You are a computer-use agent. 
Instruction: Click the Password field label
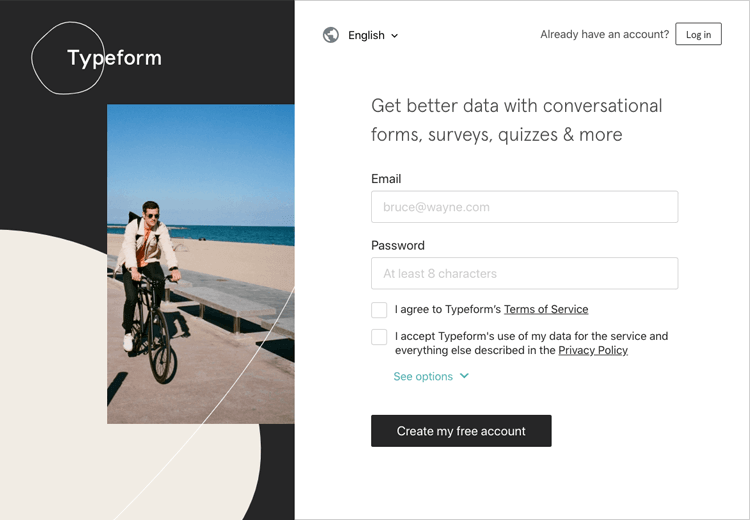pos(397,245)
